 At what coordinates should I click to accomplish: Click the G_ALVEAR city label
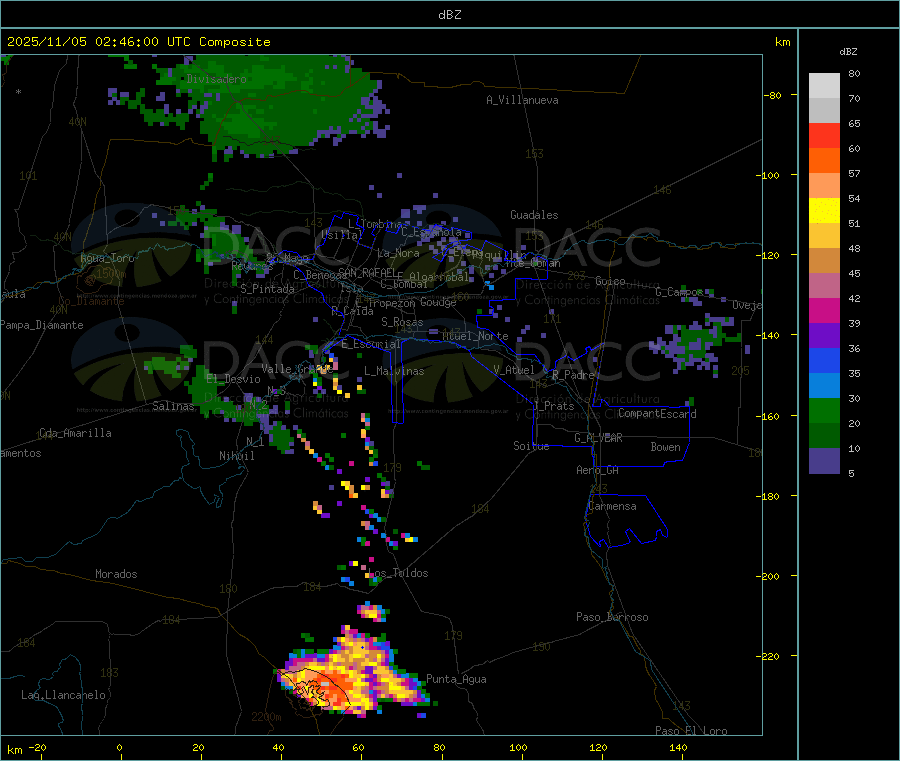pyautogui.click(x=598, y=438)
